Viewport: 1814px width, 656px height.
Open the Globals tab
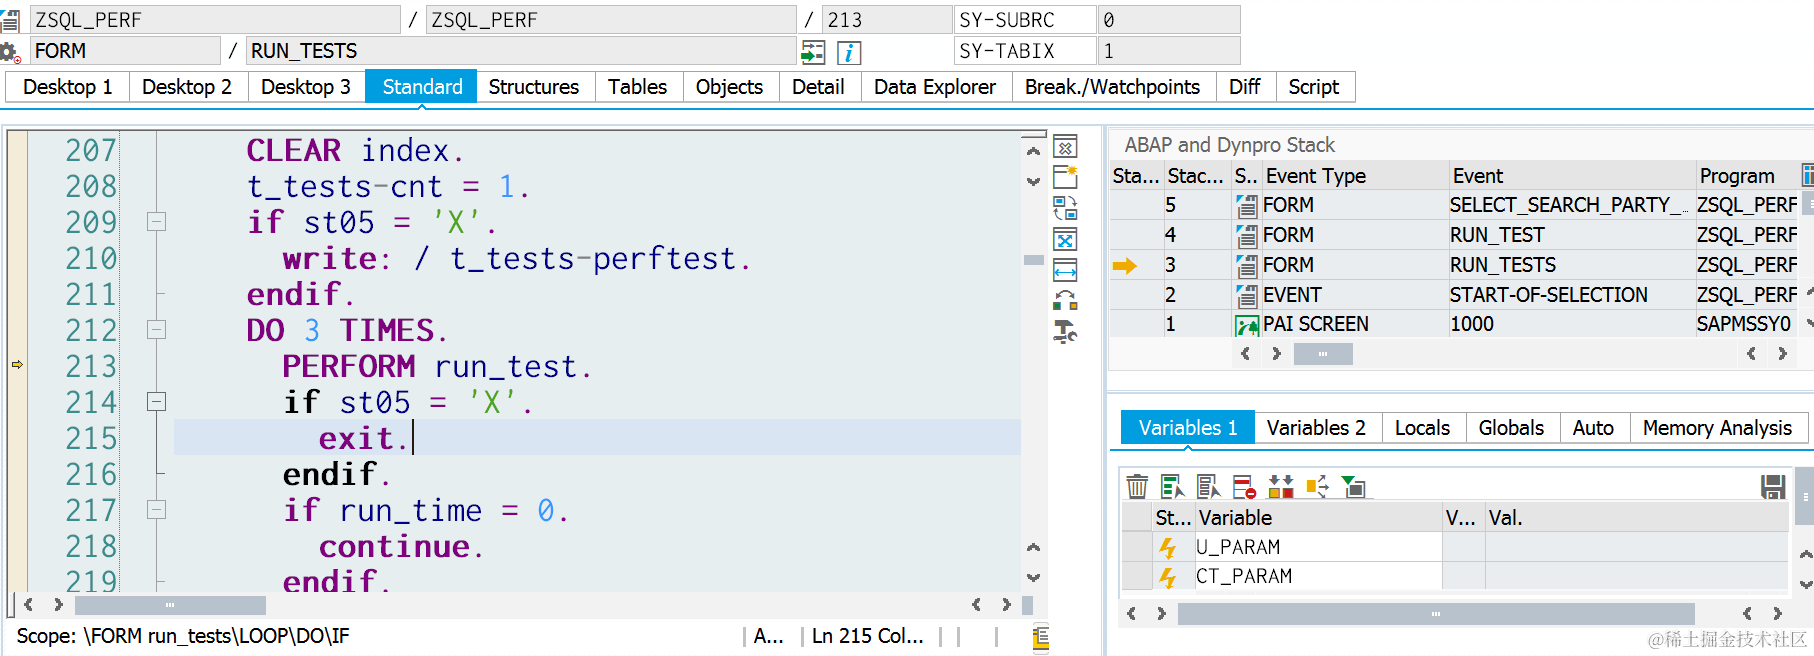click(x=1511, y=428)
